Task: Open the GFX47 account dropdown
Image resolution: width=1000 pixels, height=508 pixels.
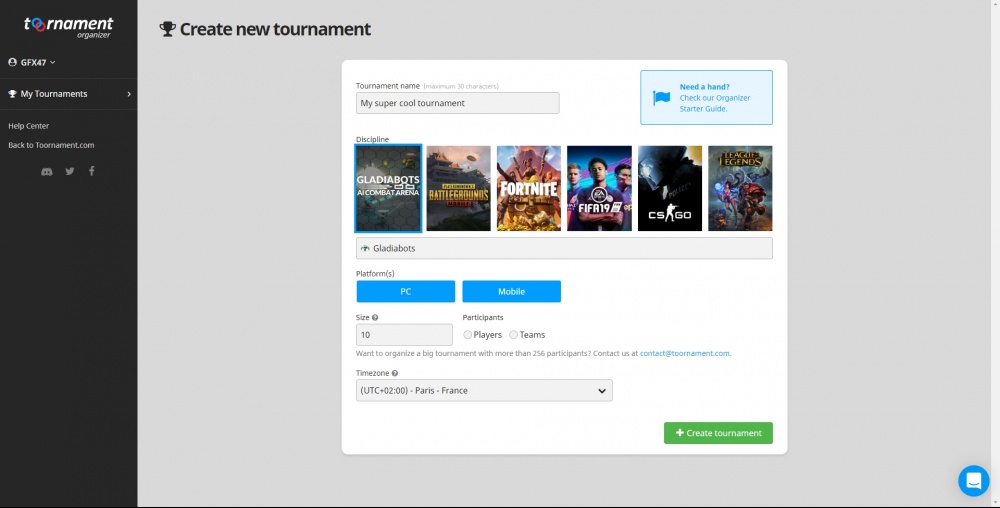Action: click(32, 62)
